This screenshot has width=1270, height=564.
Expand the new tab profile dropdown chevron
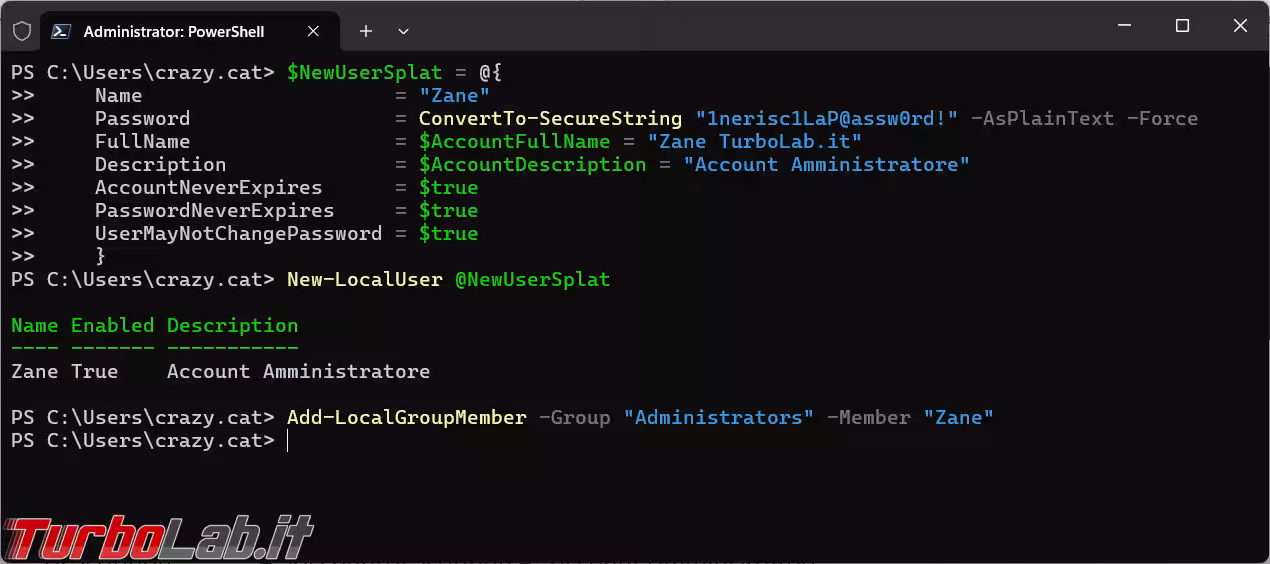click(403, 31)
